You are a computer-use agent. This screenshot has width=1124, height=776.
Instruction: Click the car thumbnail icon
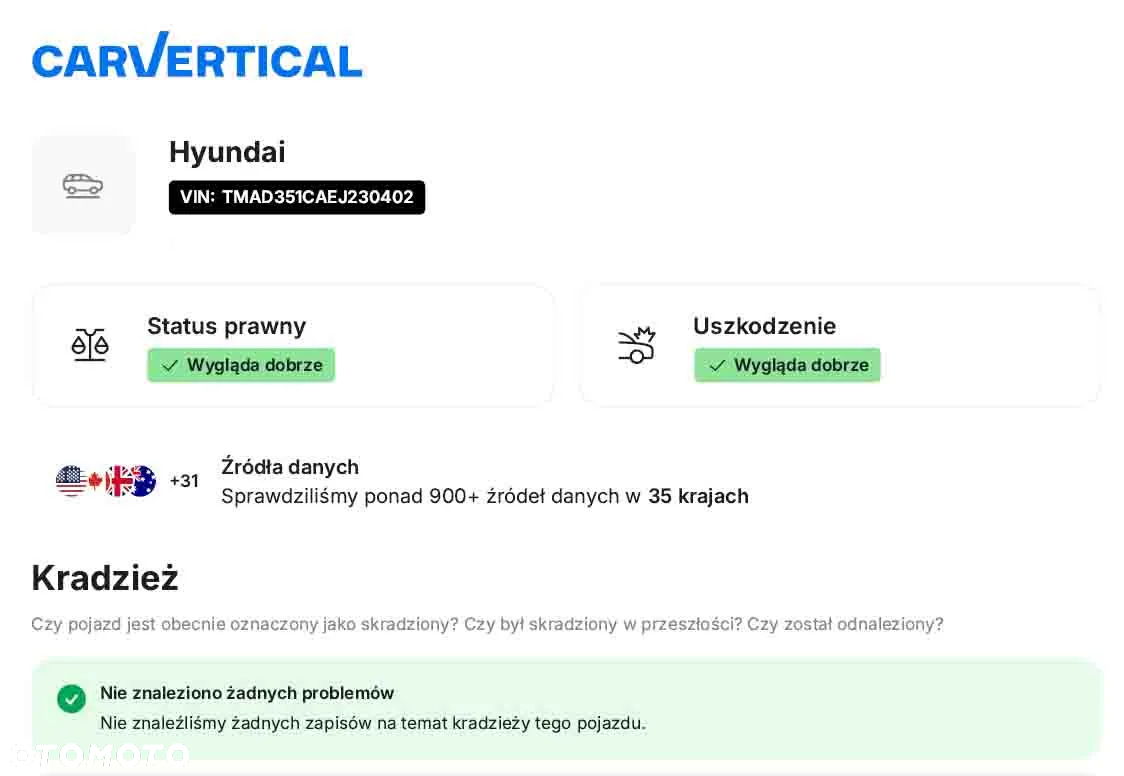83,185
